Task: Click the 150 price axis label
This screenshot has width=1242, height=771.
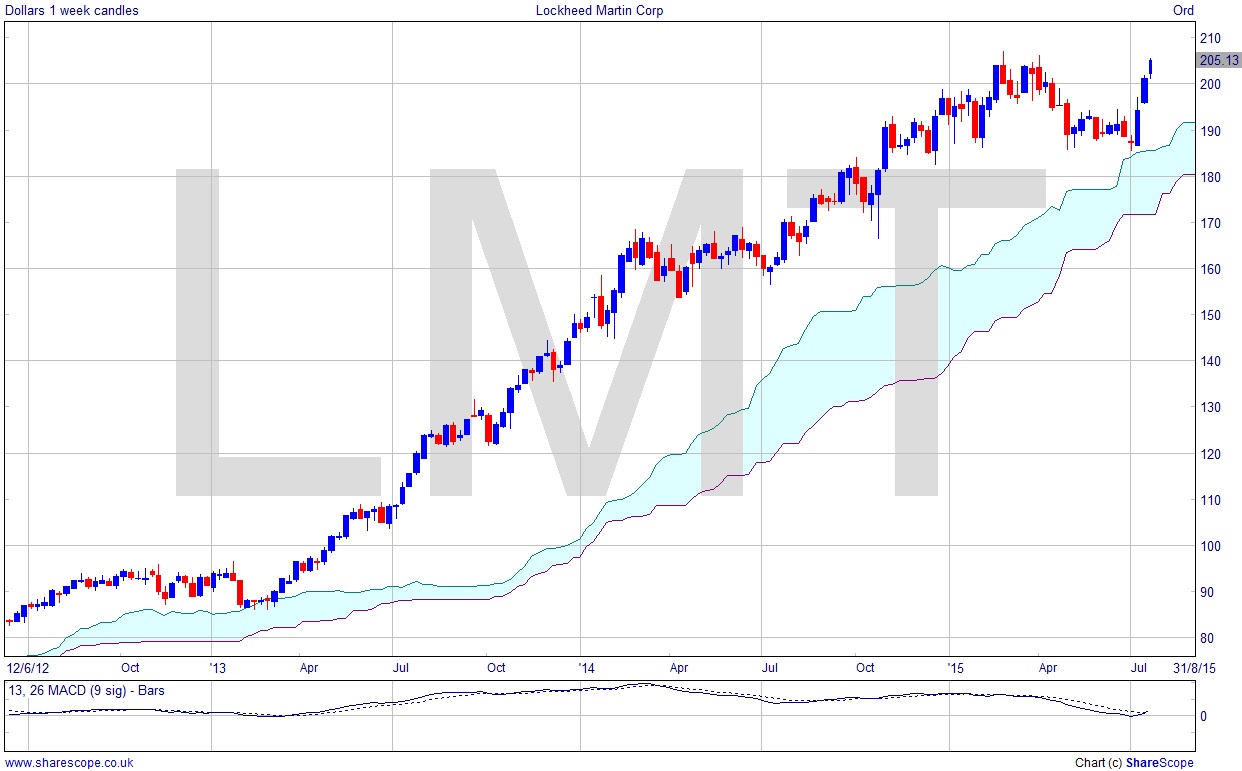Action: coord(1210,315)
